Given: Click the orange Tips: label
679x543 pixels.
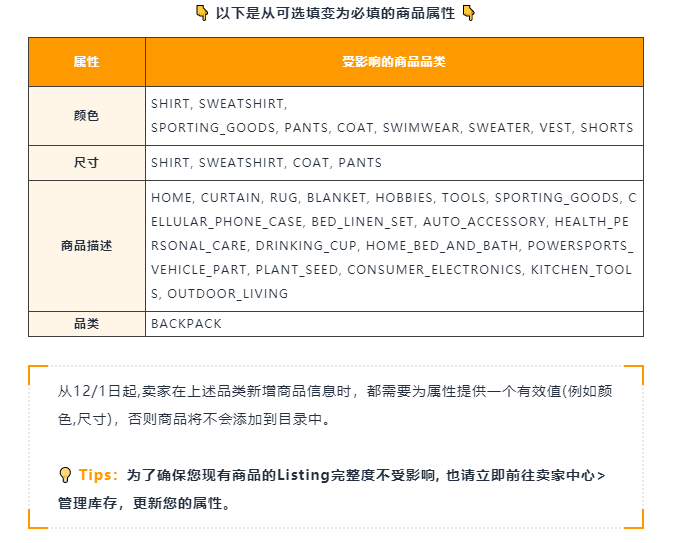Looking at the screenshot, I should pyautogui.click(x=98, y=475).
